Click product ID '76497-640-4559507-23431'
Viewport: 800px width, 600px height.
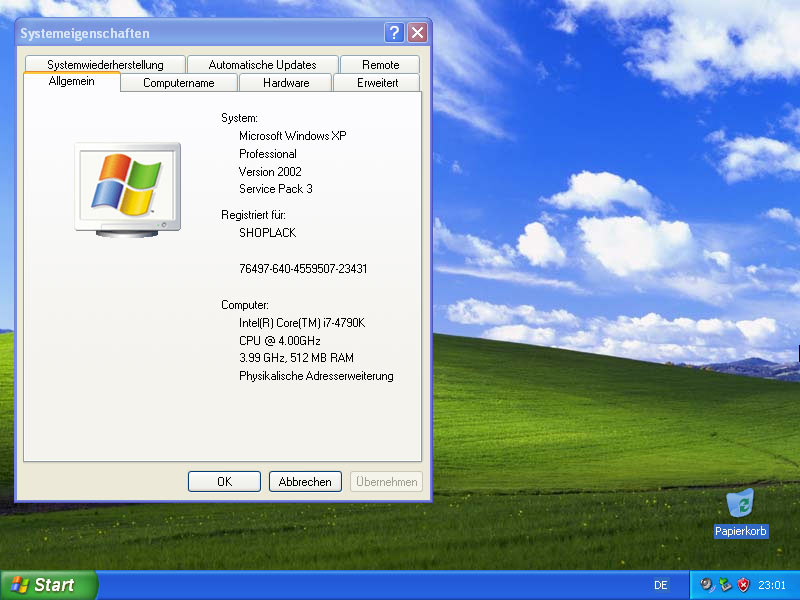pos(303,268)
